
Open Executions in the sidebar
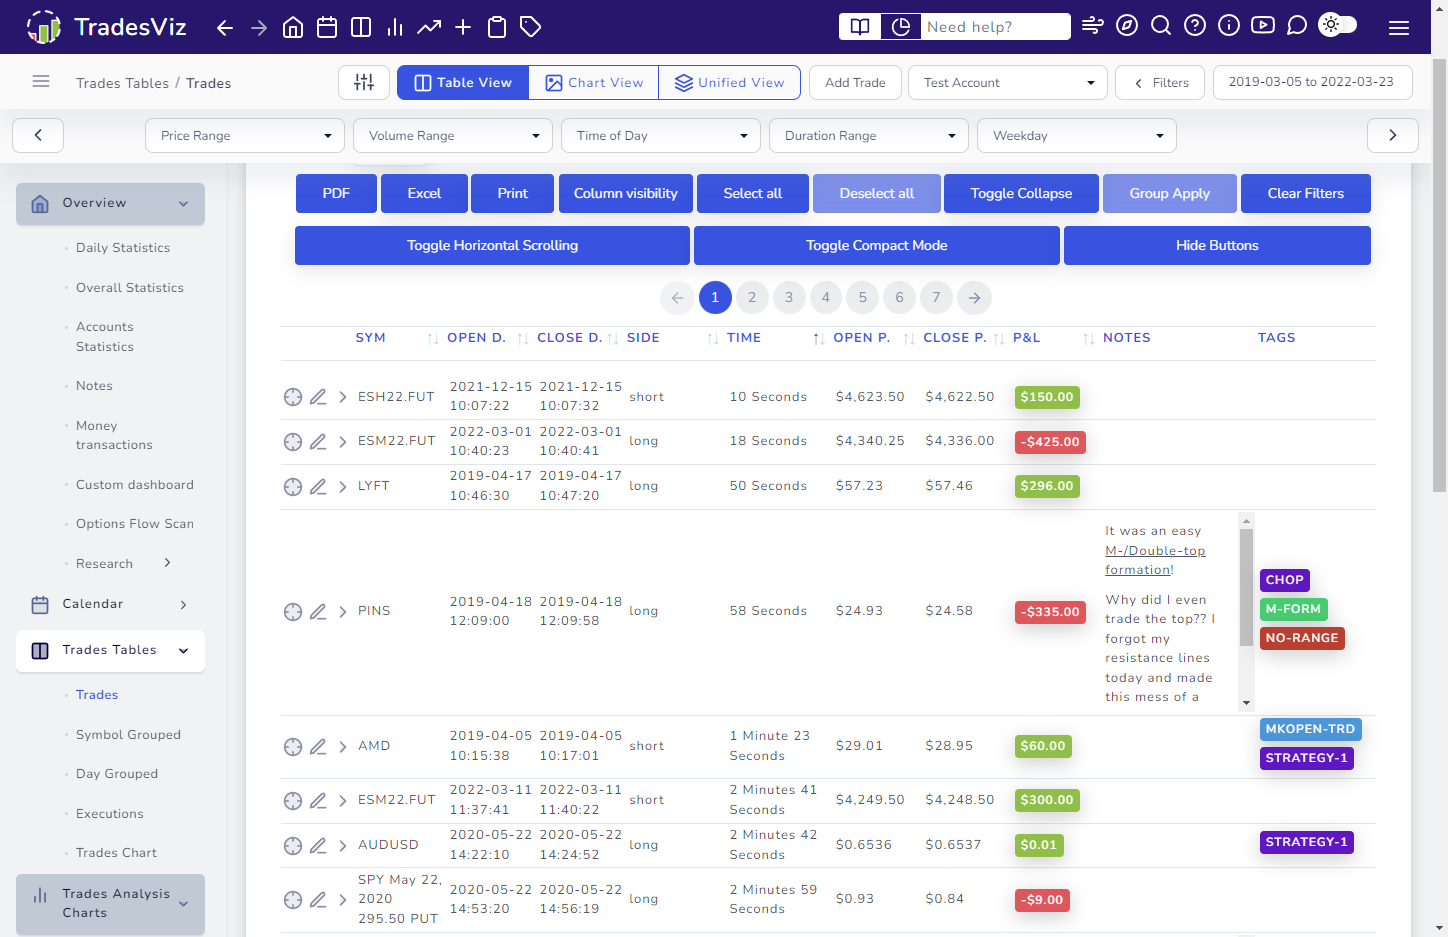pyautogui.click(x=110, y=814)
